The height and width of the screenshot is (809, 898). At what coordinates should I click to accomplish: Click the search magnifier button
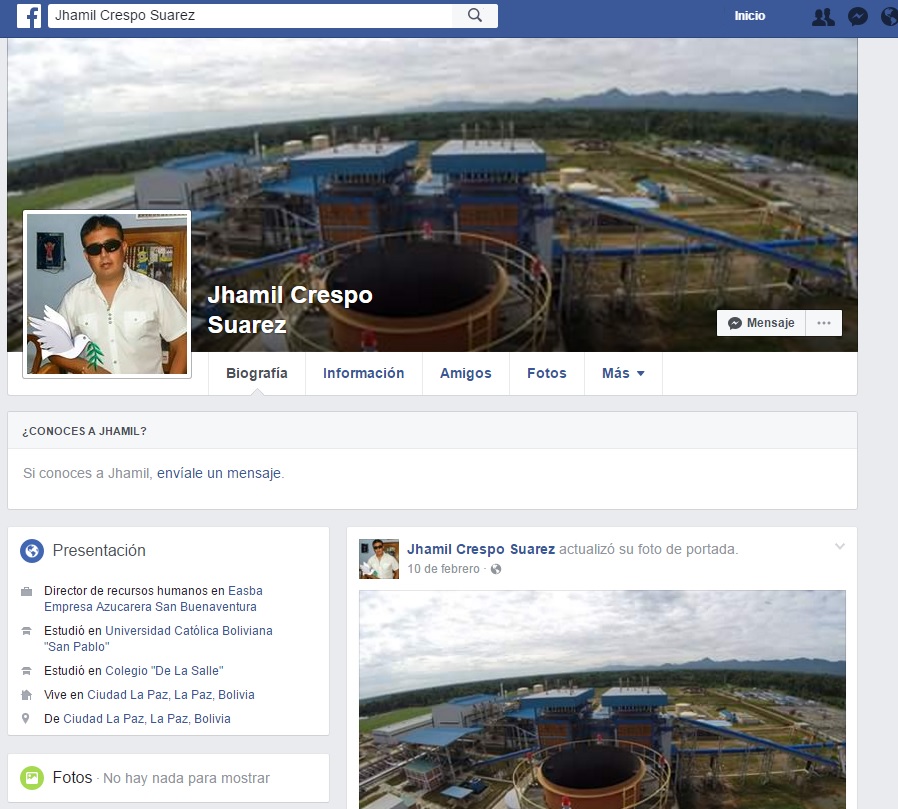click(x=475, y=15)
